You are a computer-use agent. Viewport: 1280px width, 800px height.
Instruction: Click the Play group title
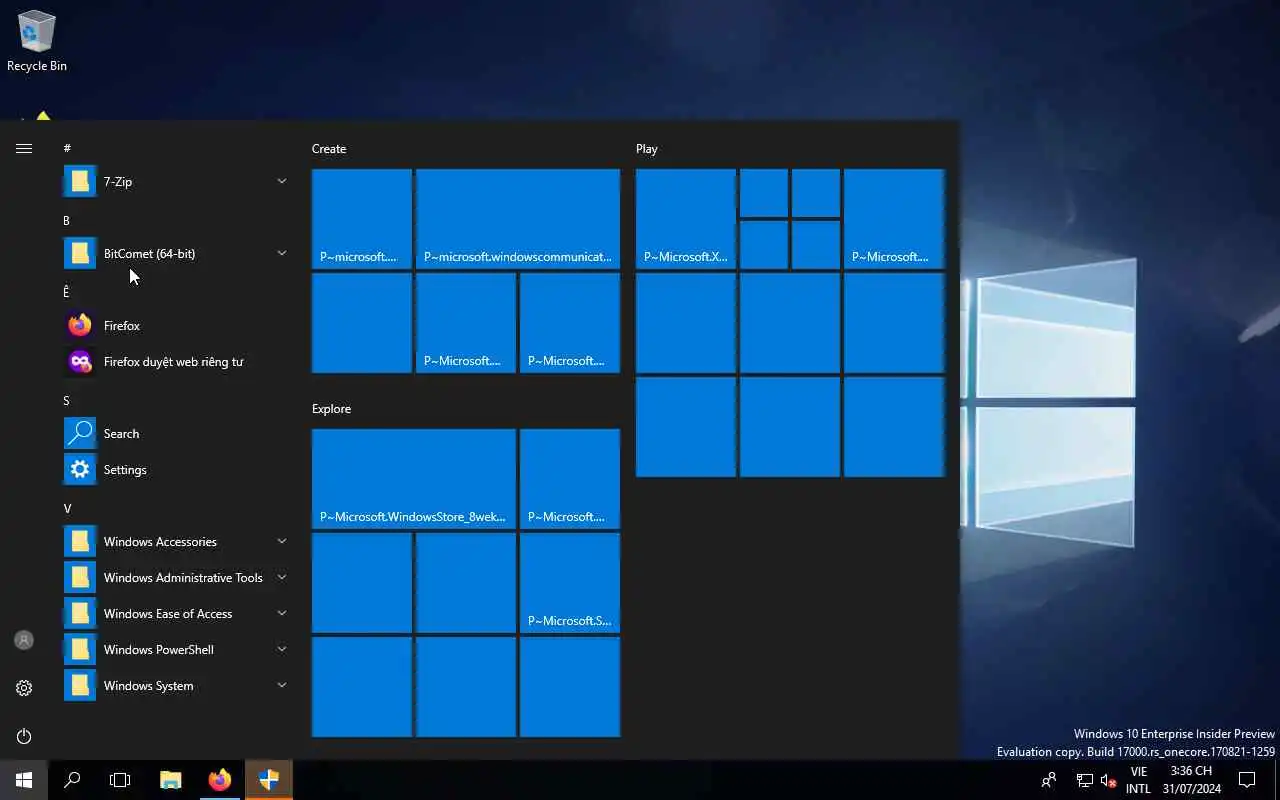click(x=647, y=149)
